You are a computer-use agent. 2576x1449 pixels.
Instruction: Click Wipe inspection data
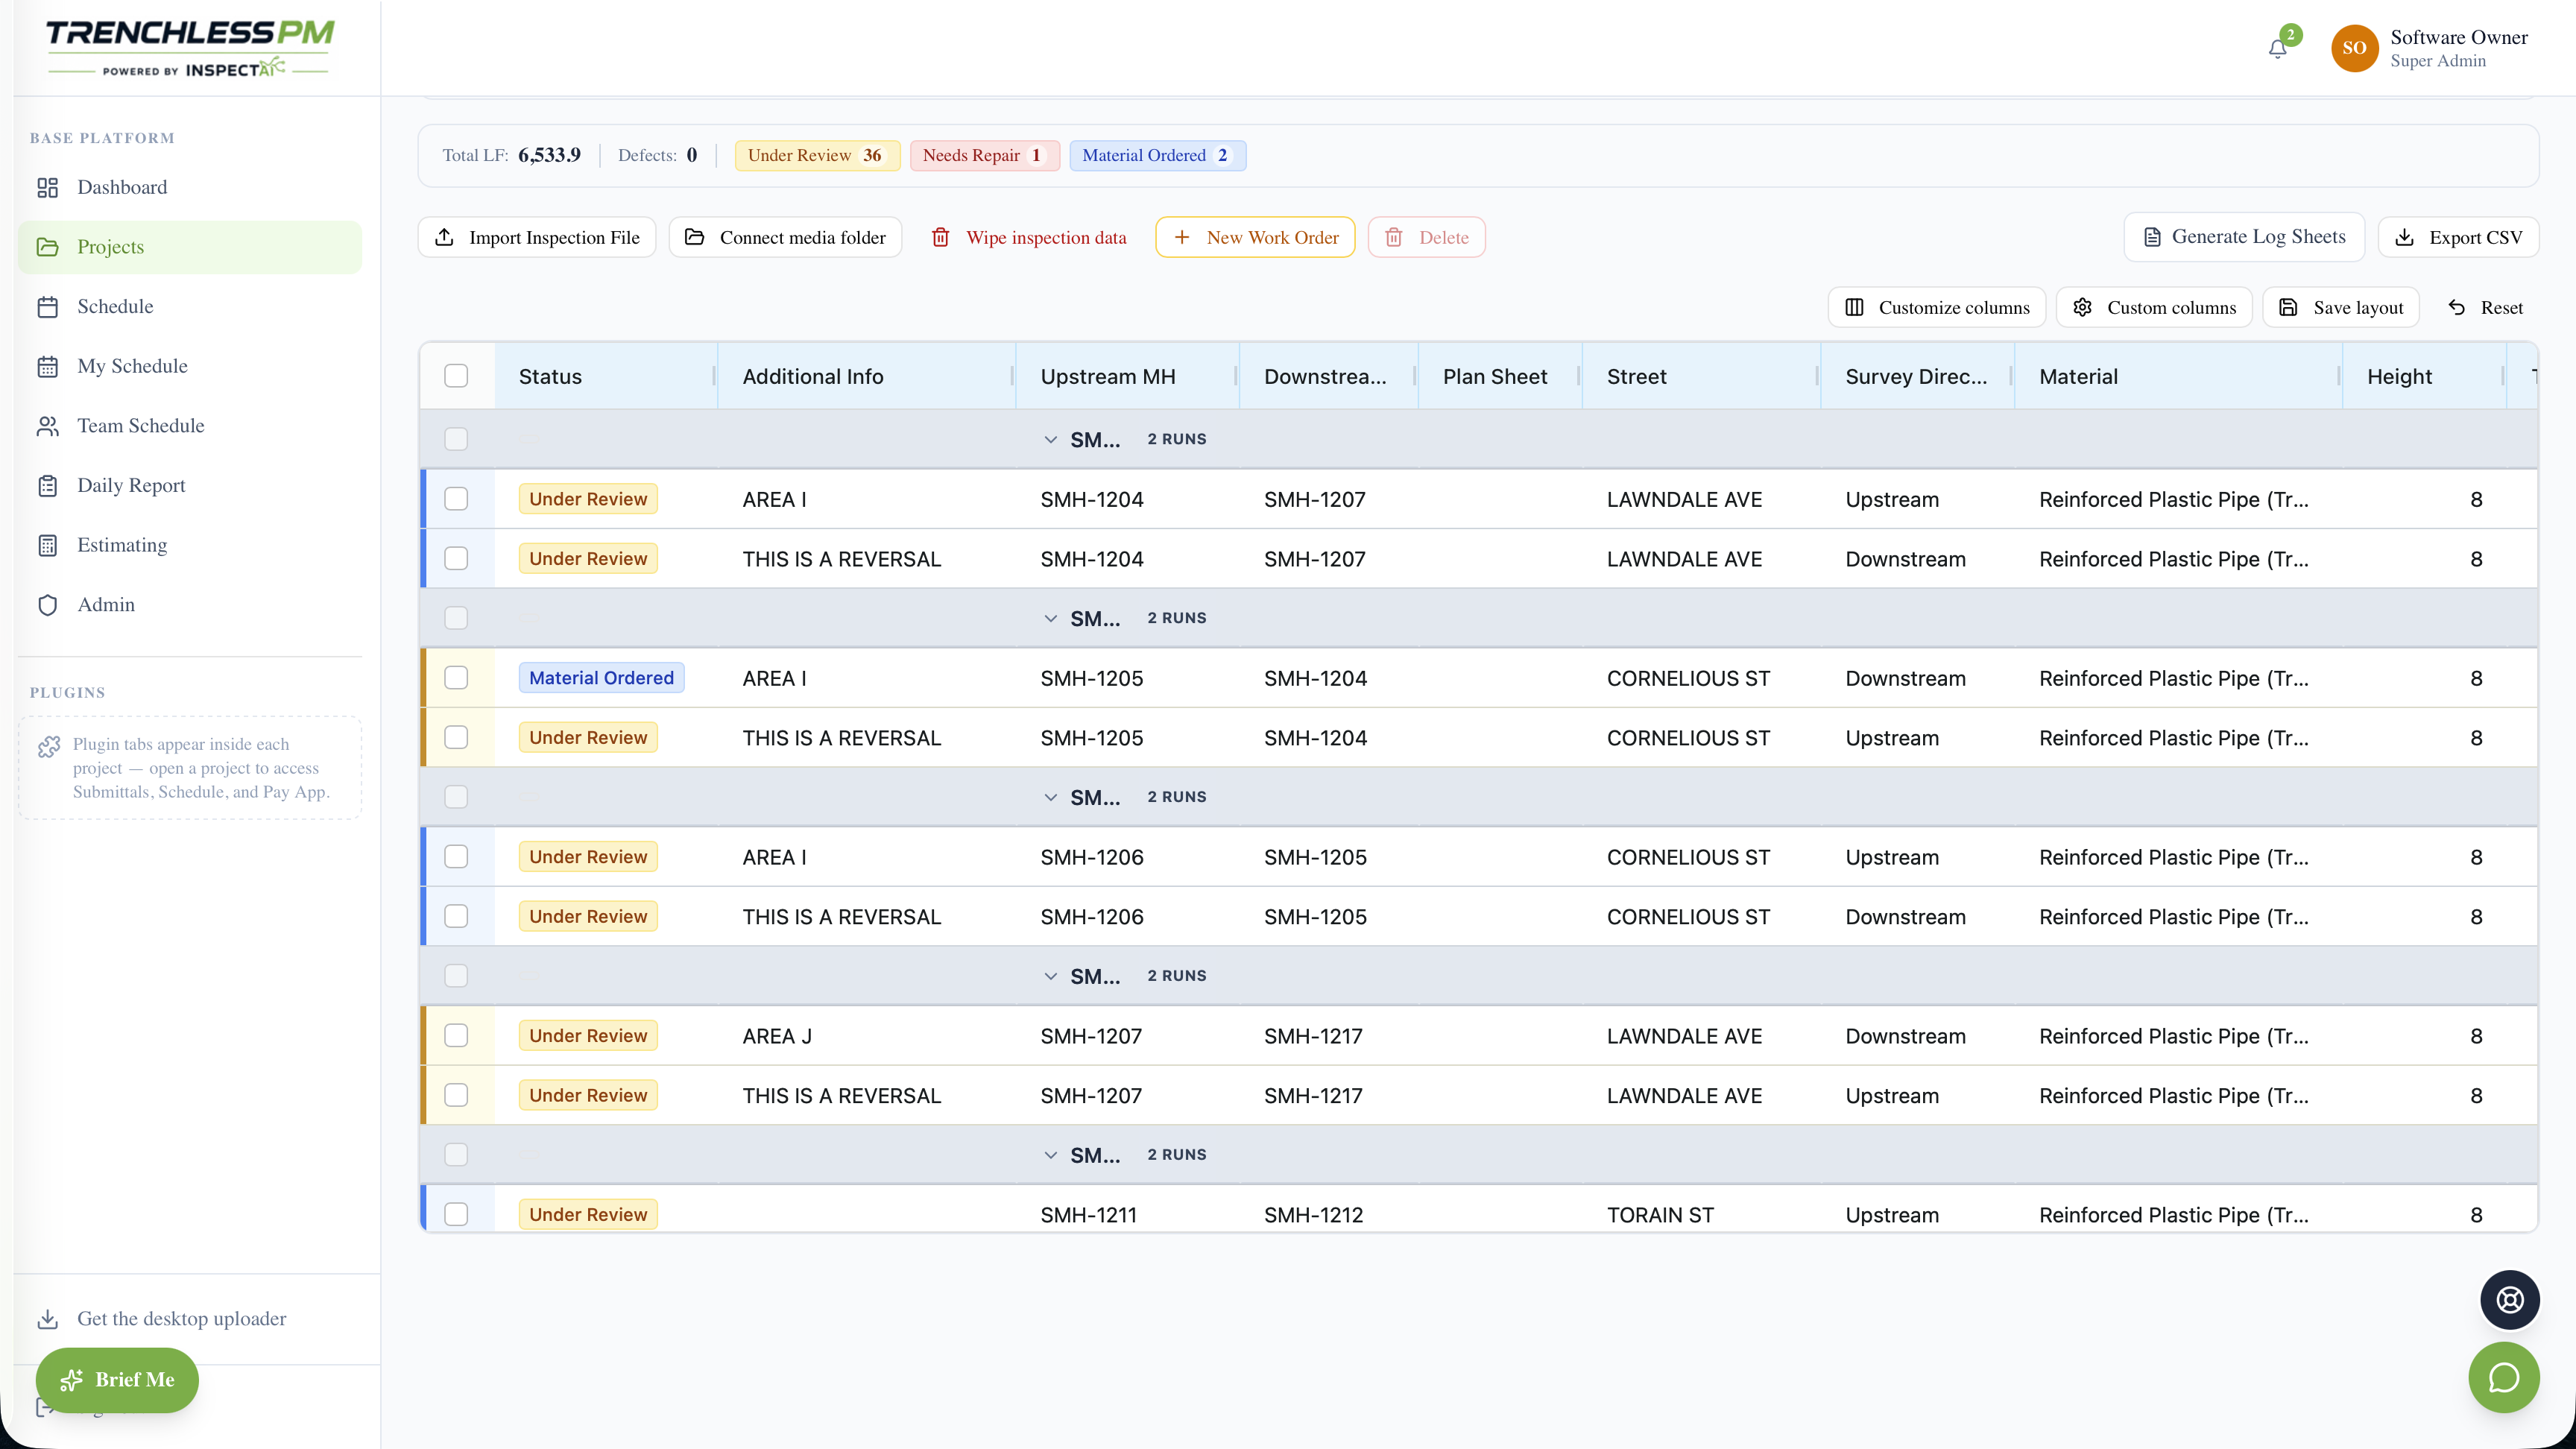(1028, 237)
